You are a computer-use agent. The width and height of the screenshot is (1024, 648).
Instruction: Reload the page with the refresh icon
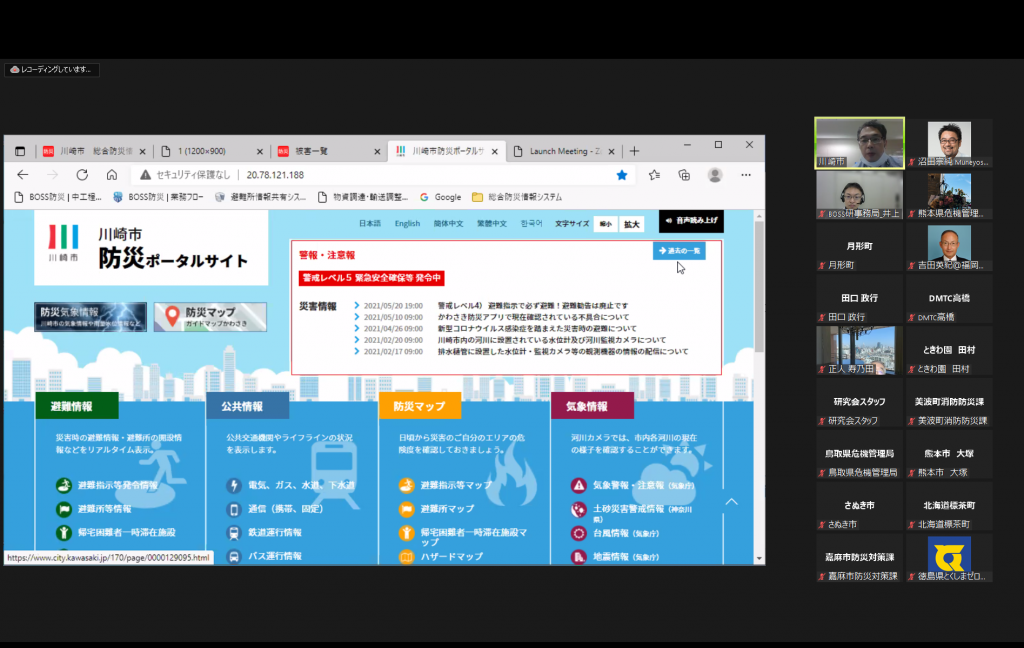coord(82,175)
